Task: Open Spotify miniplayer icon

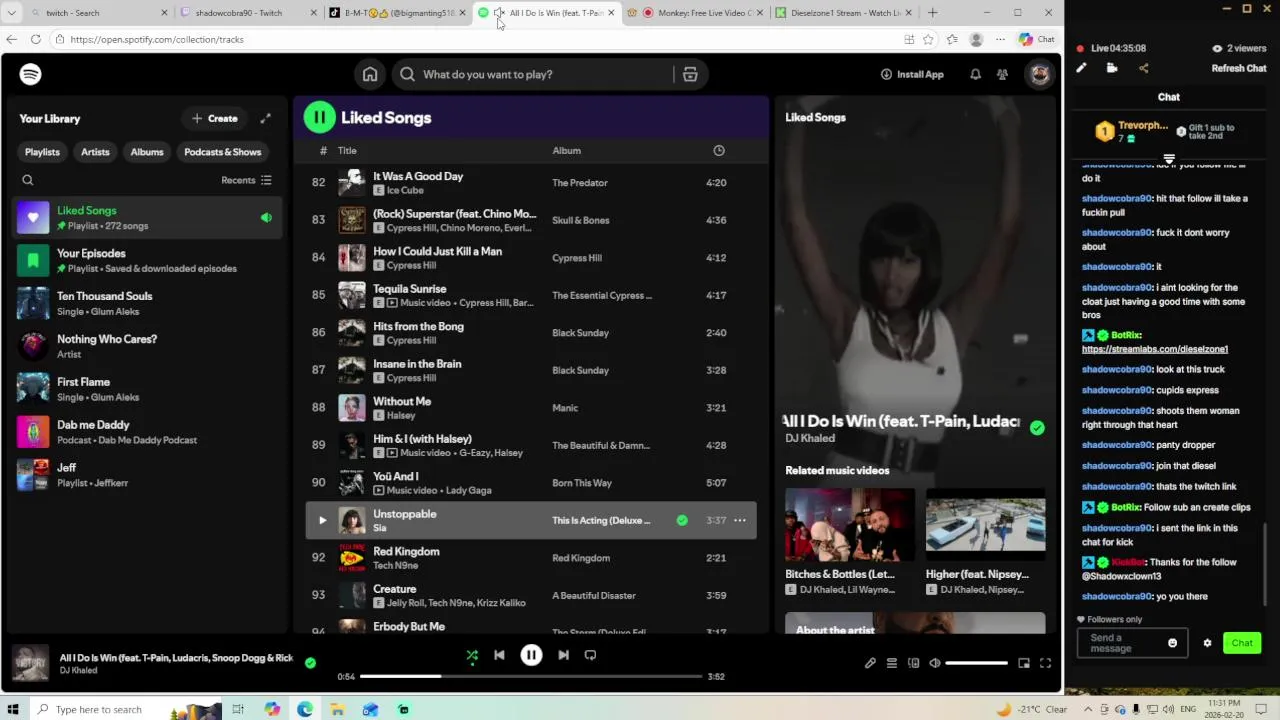Action: coord(1024,663)
